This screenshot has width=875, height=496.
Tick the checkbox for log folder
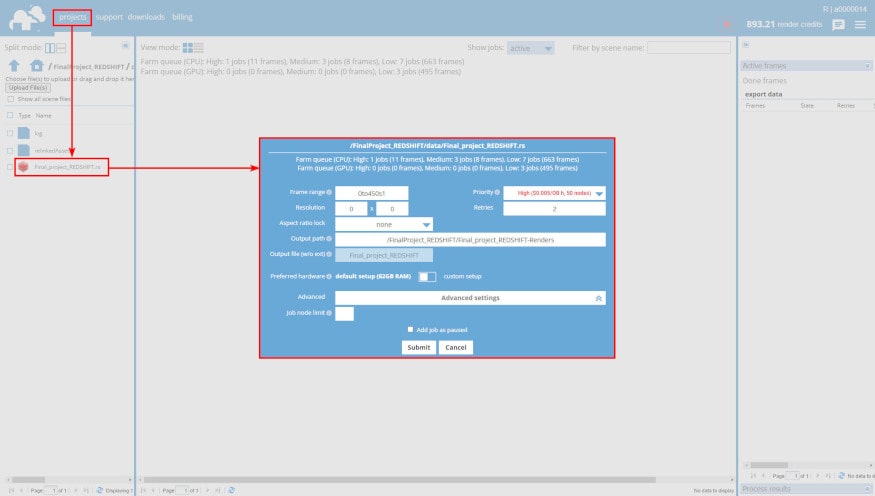coord(9,133)
